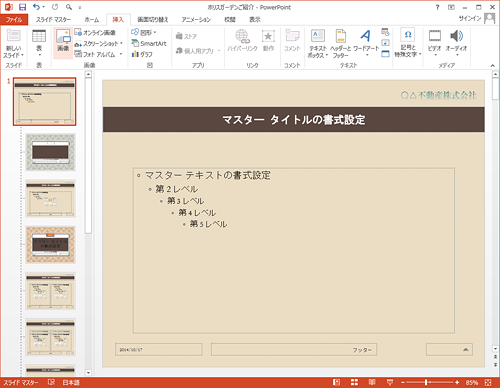Screen dimensions: 500x388
Task: Switch to normal view from status bar
Action: coord(336,382)
